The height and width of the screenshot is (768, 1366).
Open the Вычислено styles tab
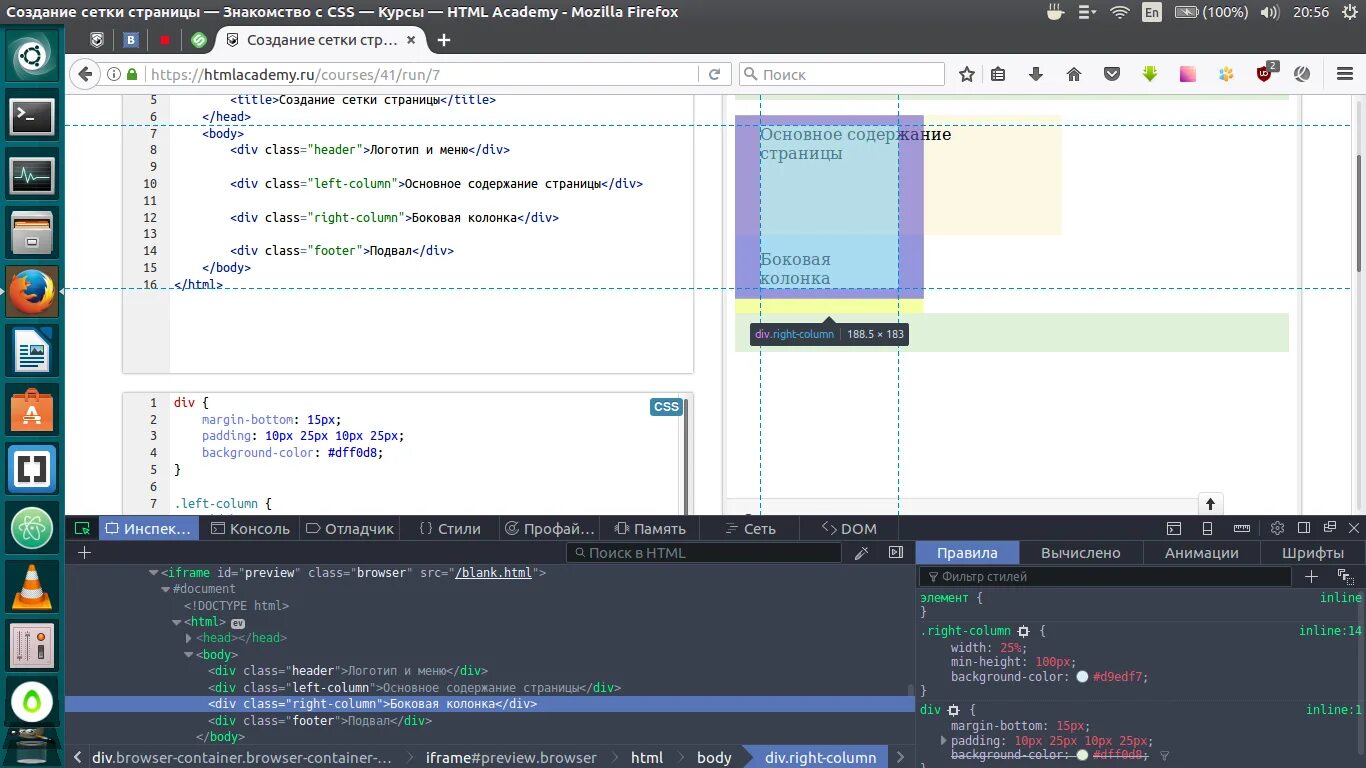point(1080,553)
